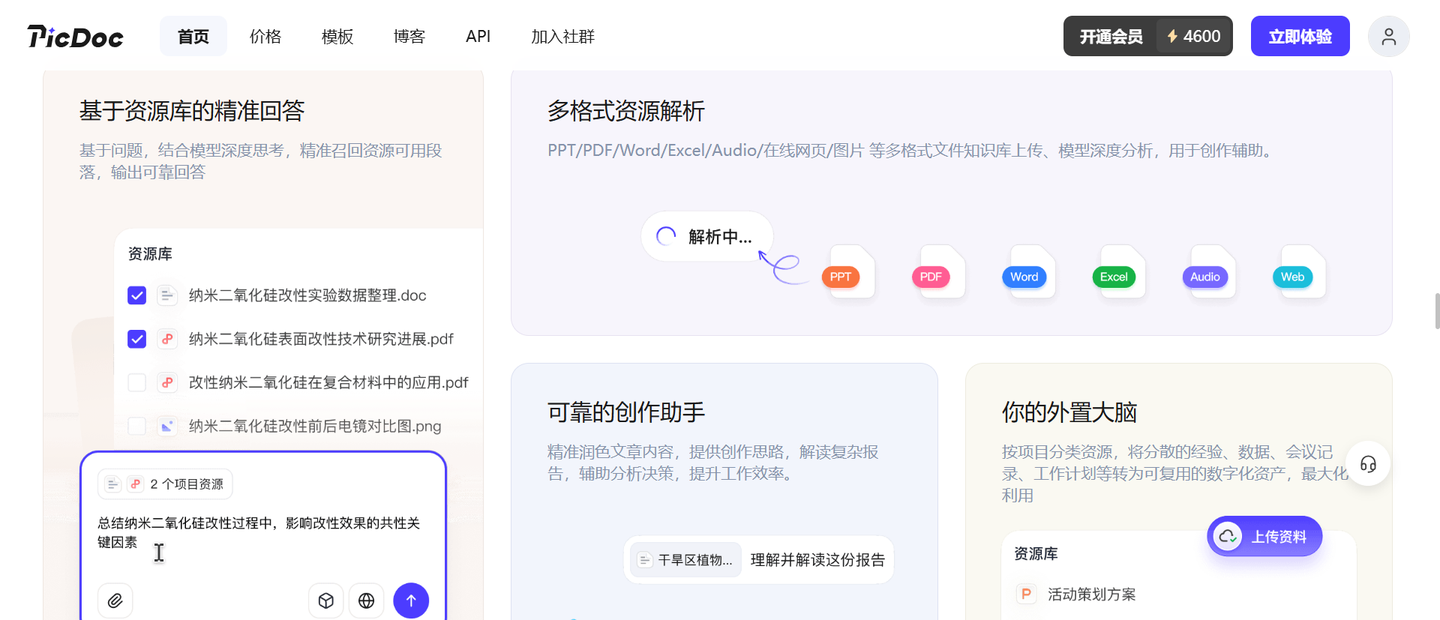1440x620 pixels.
Task: Click the cube model icon
Action: [326, 601]
